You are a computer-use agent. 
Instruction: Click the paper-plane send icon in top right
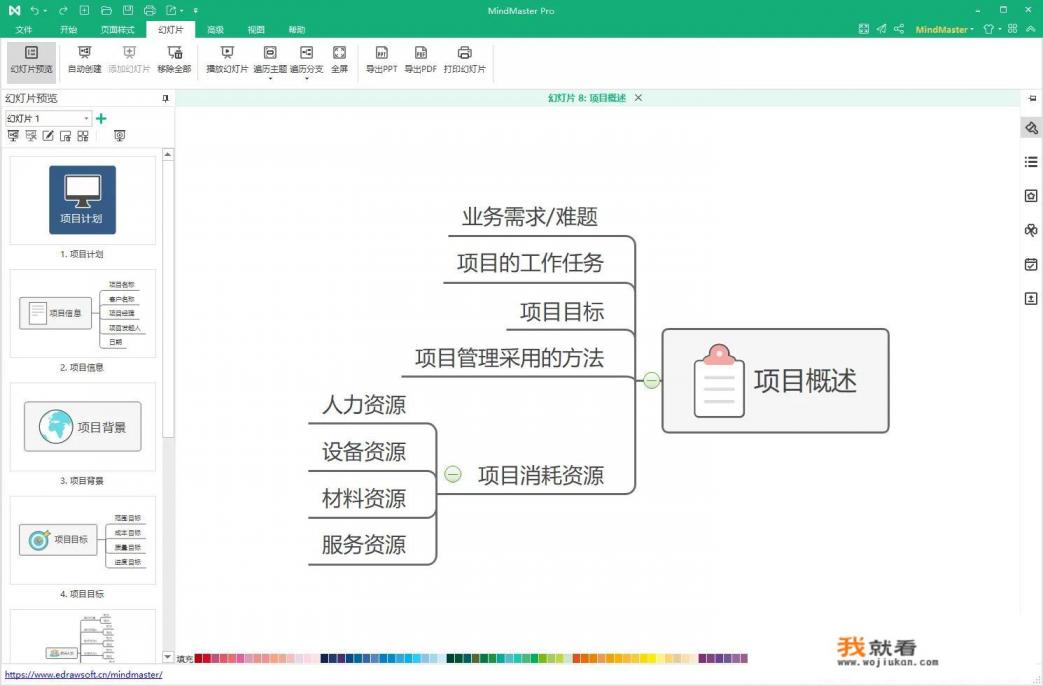point(881,29)
